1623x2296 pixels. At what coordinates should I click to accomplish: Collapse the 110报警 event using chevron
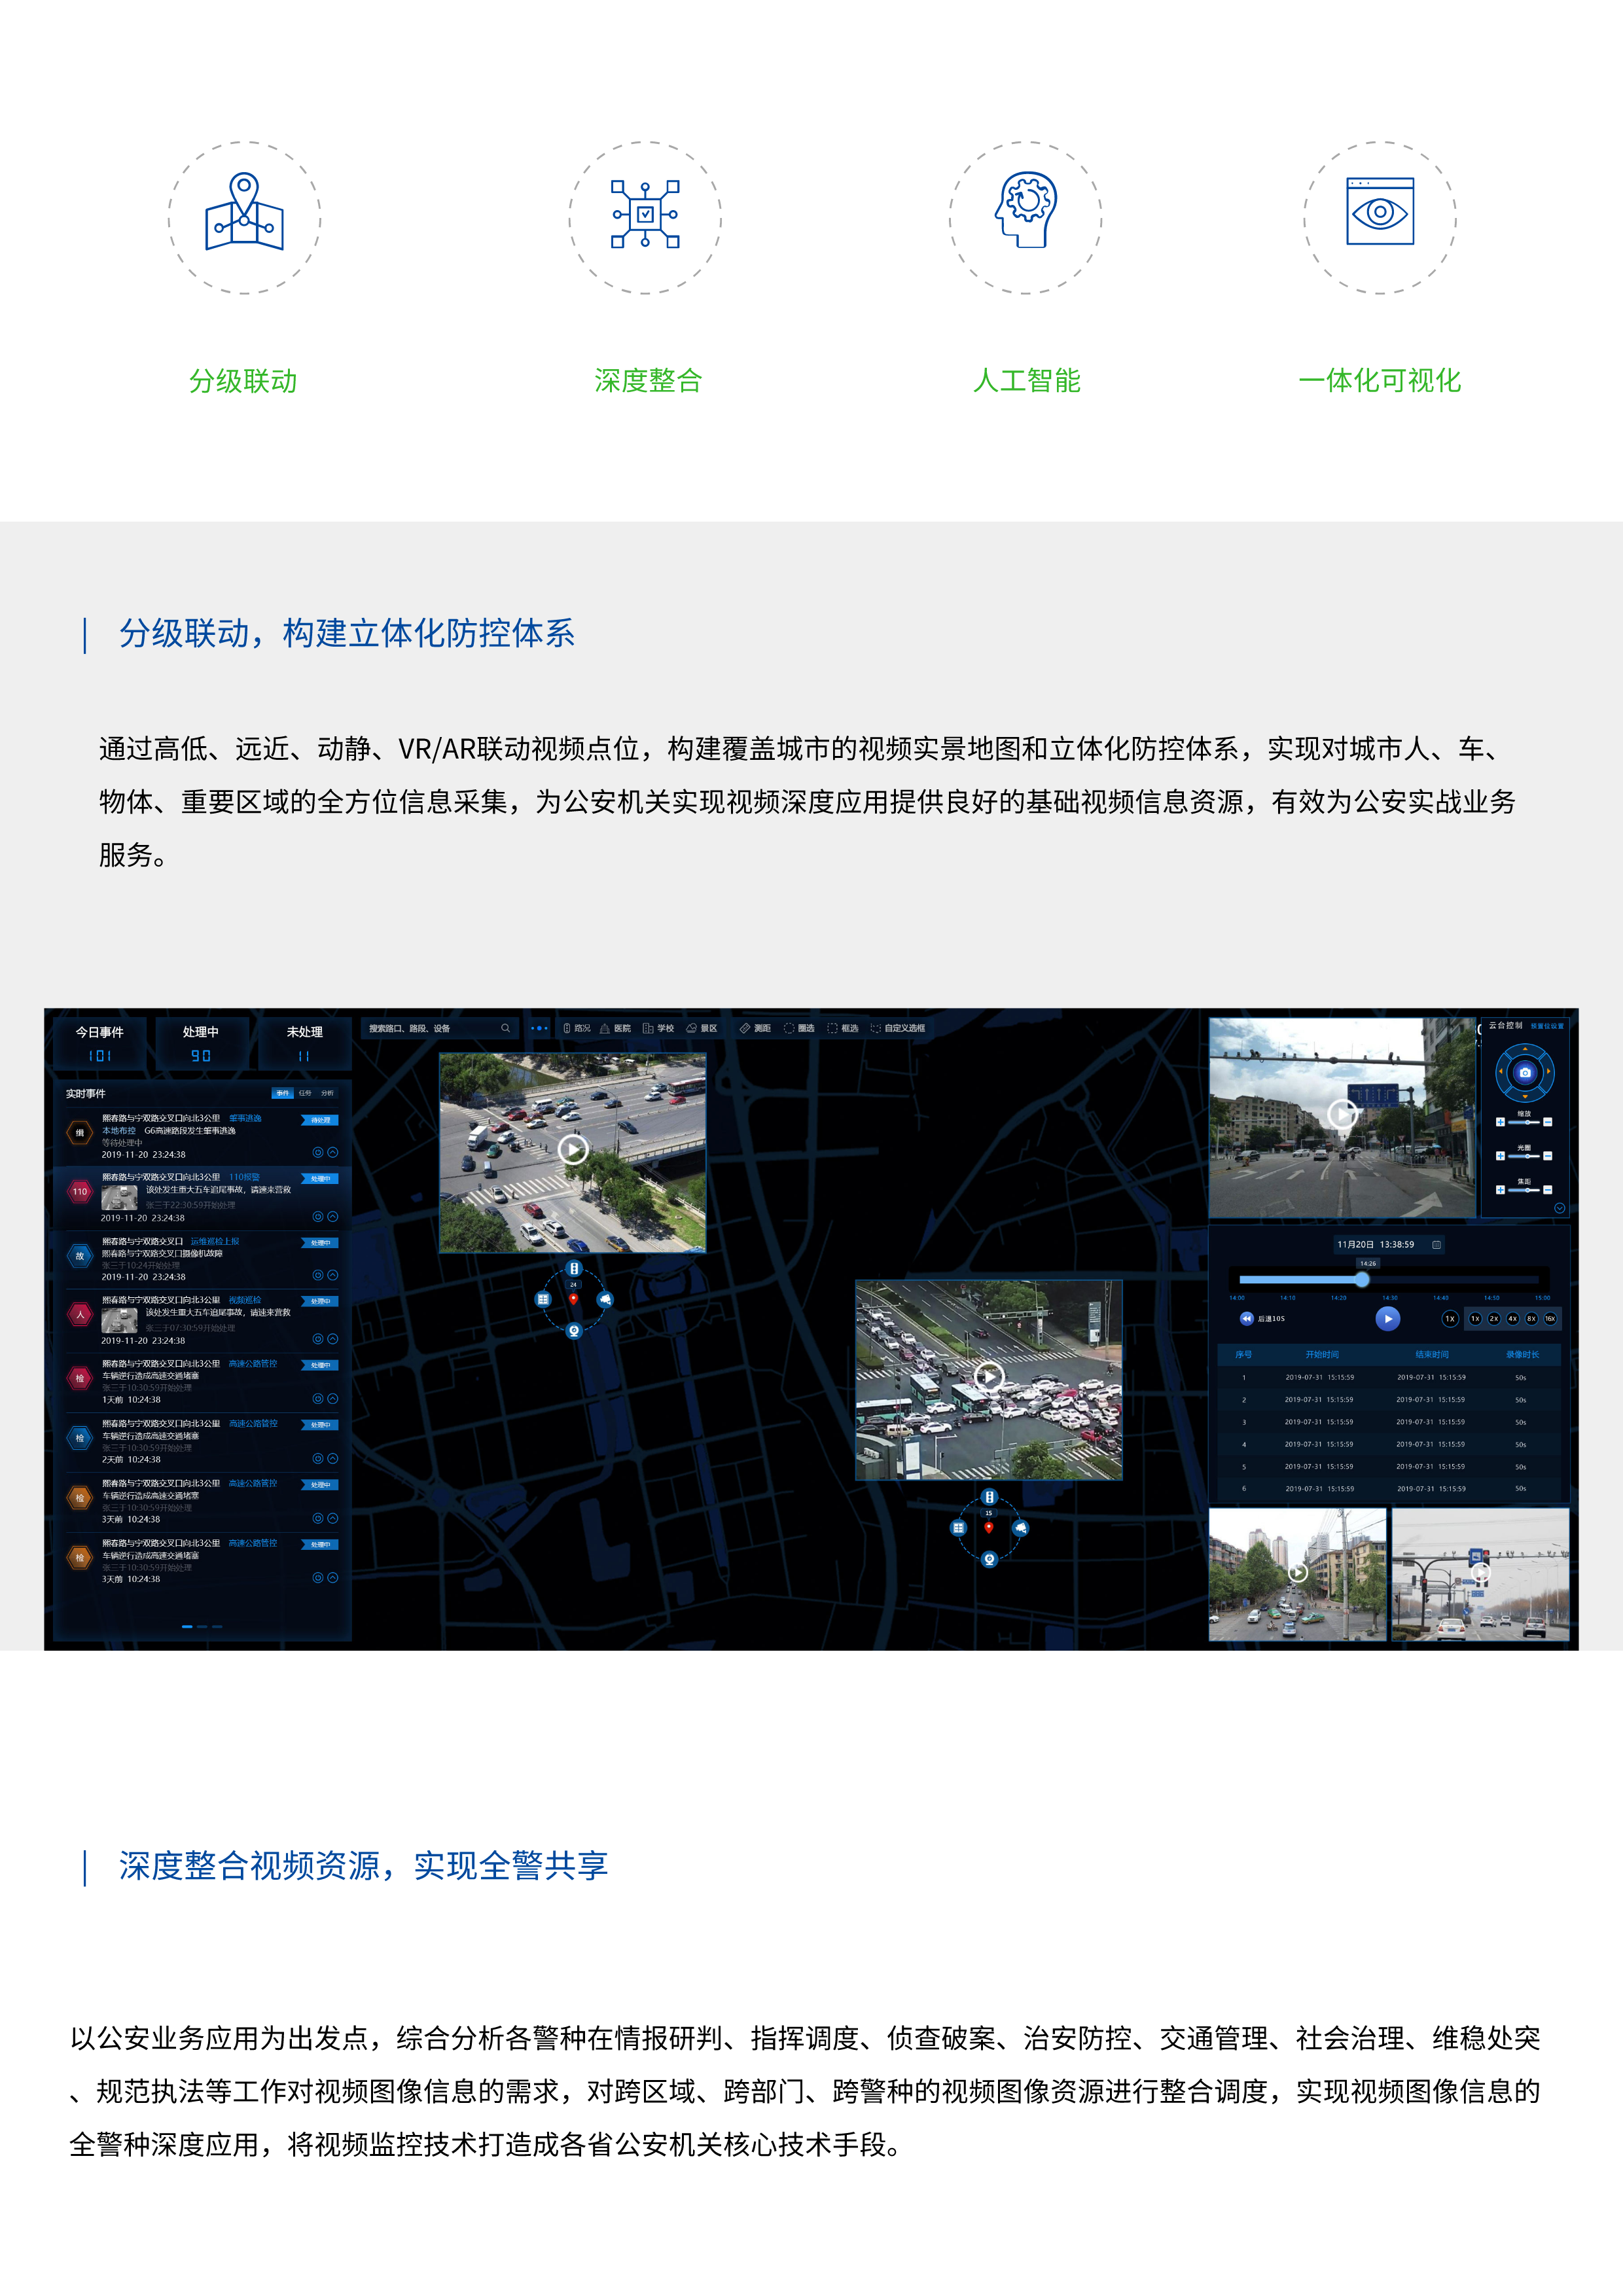pyautogui.click(x=333, y=1217)
